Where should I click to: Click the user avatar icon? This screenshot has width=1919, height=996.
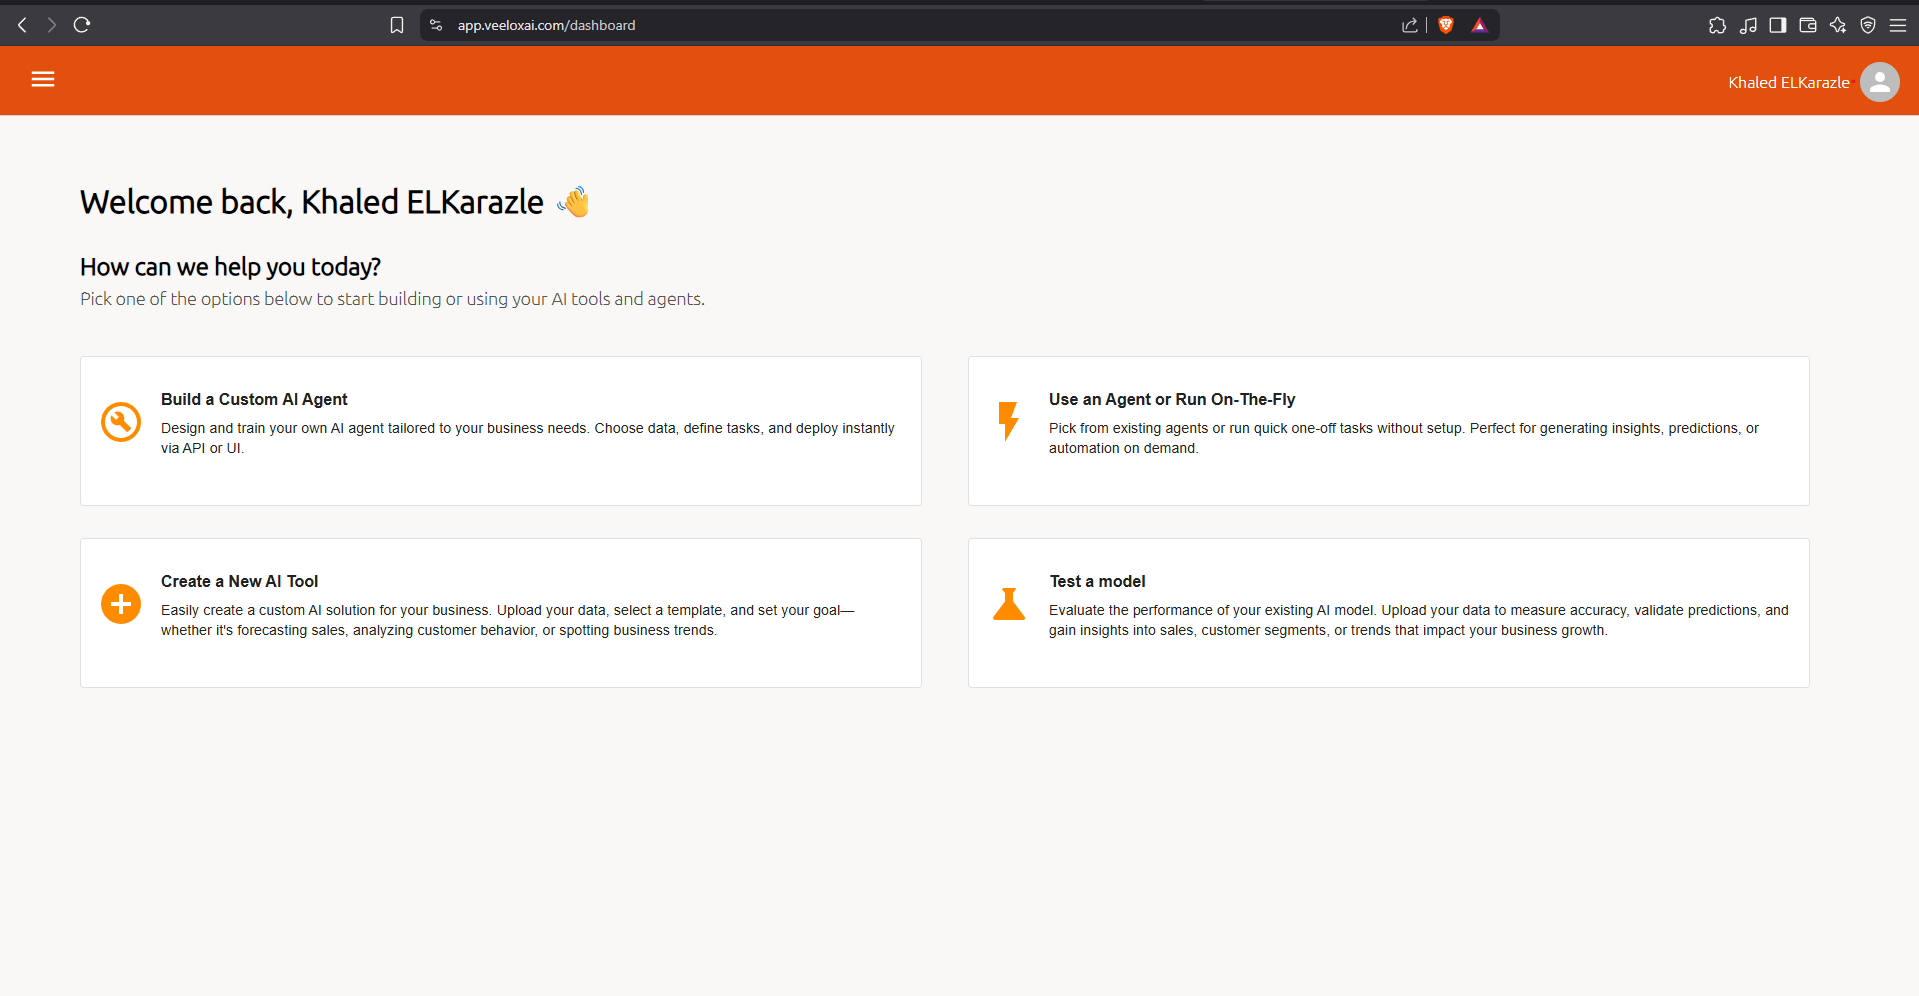[1879, 82]
